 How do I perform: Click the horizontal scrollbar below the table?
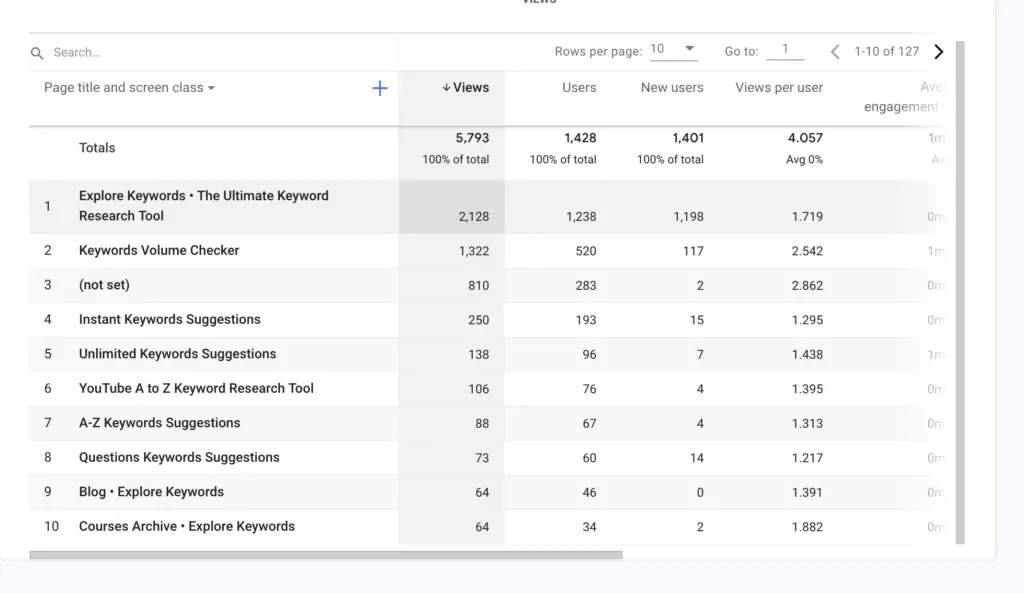[326, 555]
